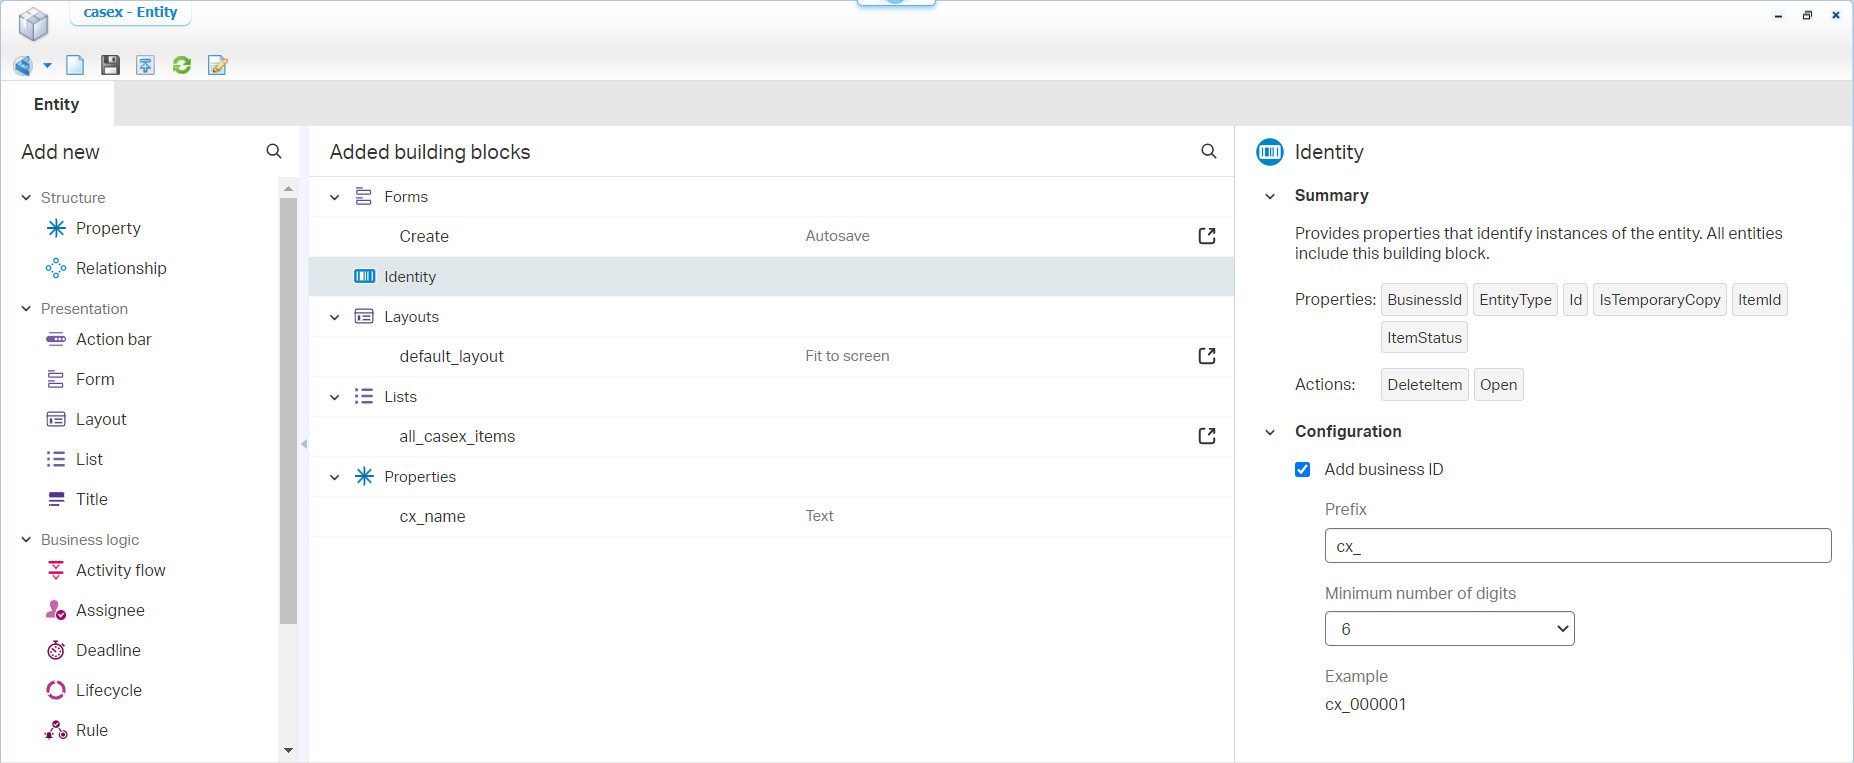
Task: Collapse left panel with splitter arrow
Action: [304, 444]
